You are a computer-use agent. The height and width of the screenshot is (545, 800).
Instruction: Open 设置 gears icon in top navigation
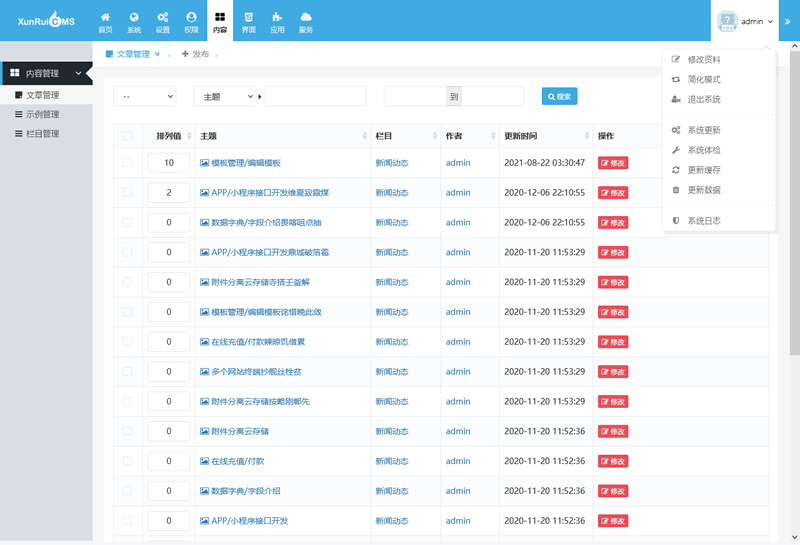click(x=162, y=21)
